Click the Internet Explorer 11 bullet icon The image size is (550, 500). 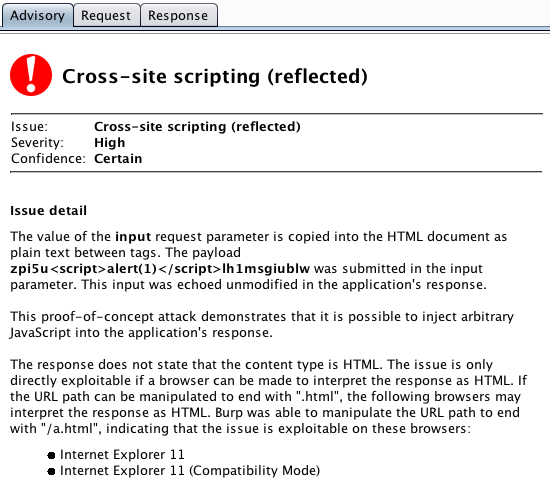51,455
